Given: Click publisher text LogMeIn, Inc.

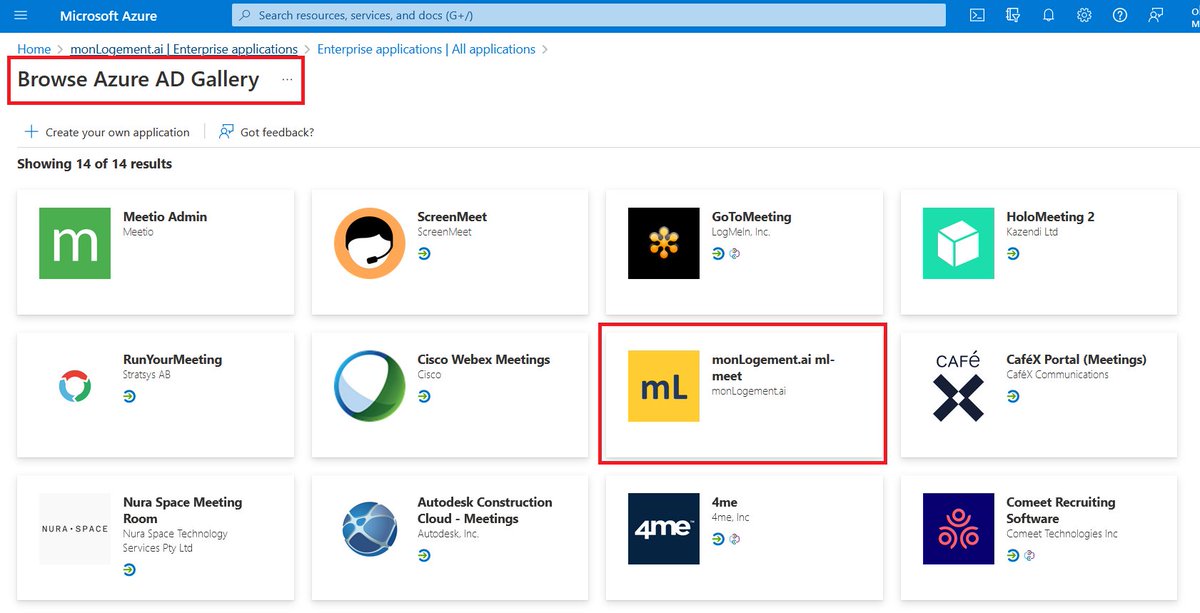Looking at the screenshot, I should pos(741,232).
